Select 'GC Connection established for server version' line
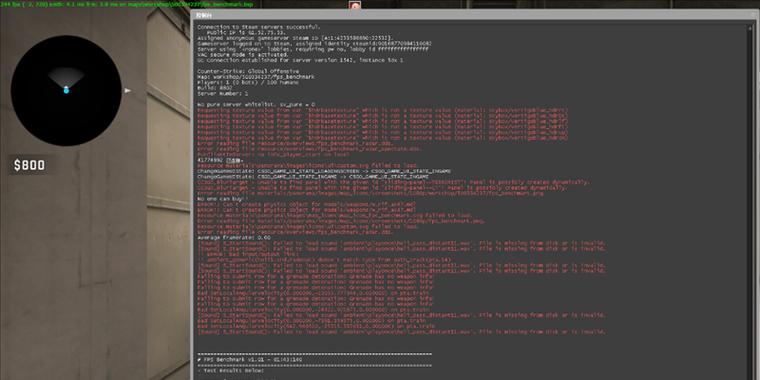The image size is (760, 380). point(300,61)
